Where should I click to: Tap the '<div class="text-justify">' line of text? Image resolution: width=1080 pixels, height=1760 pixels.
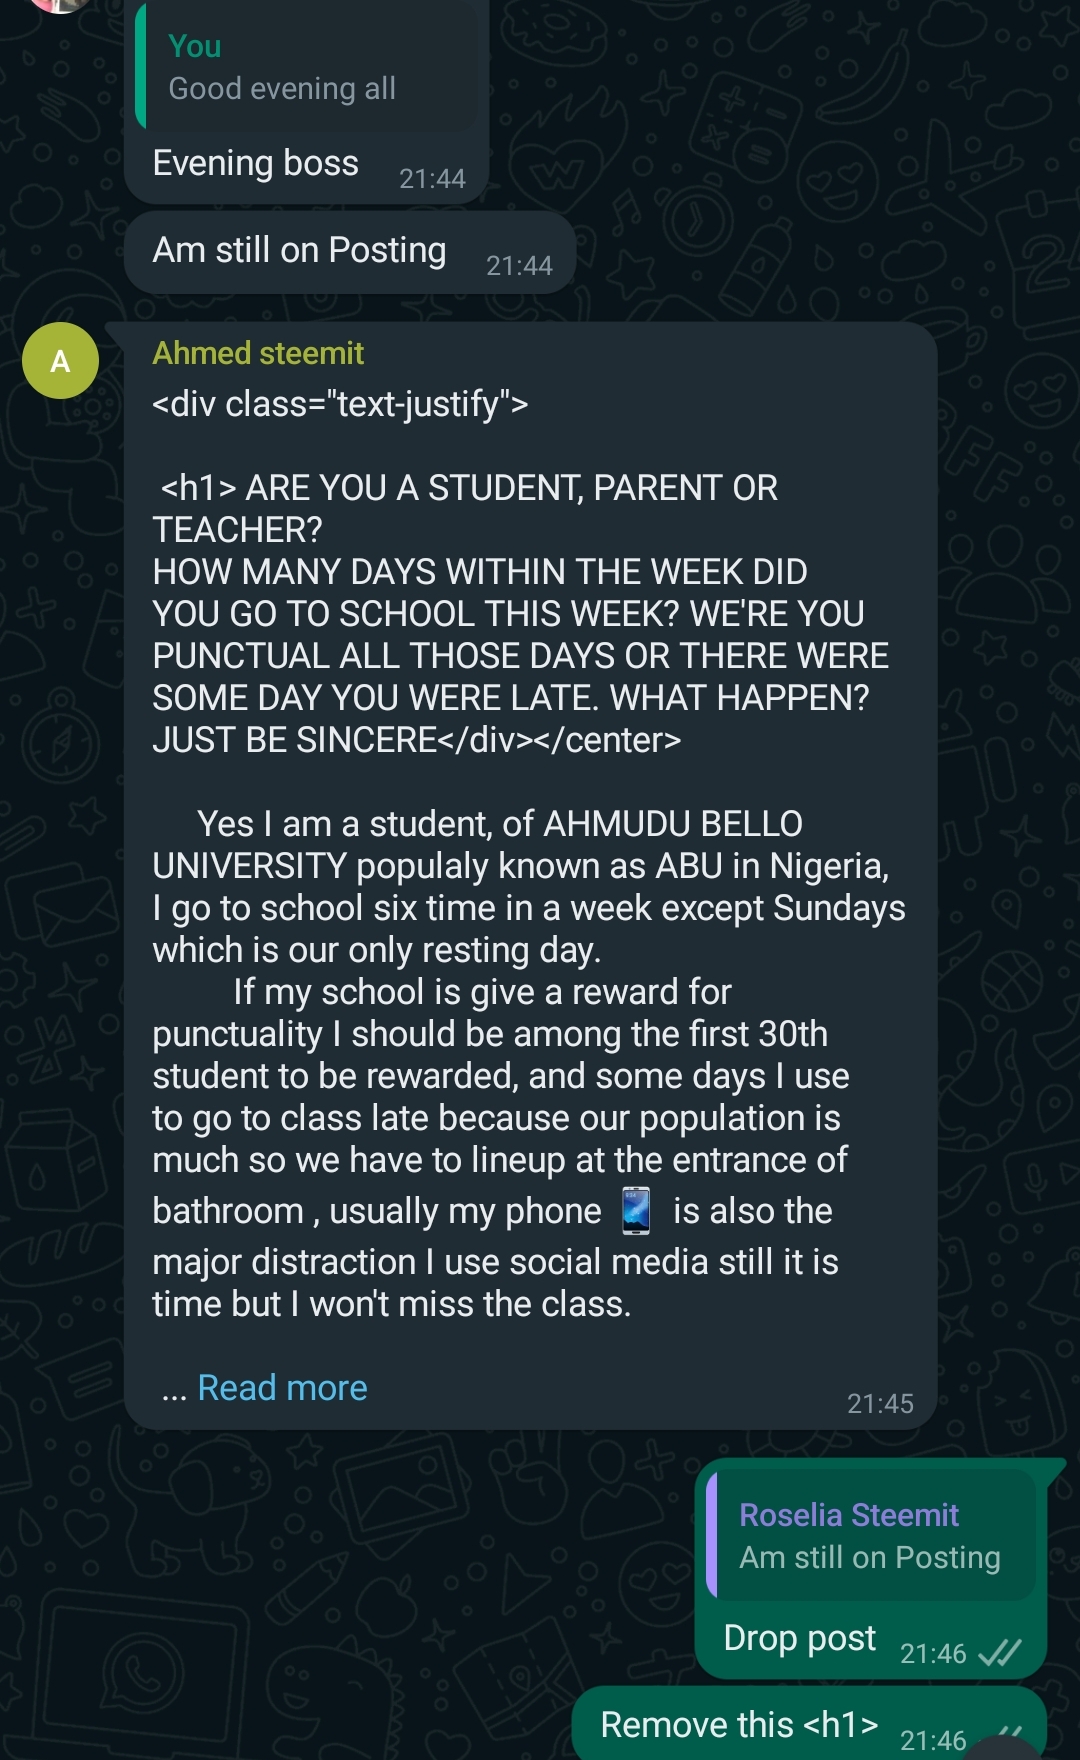[340, 404]
